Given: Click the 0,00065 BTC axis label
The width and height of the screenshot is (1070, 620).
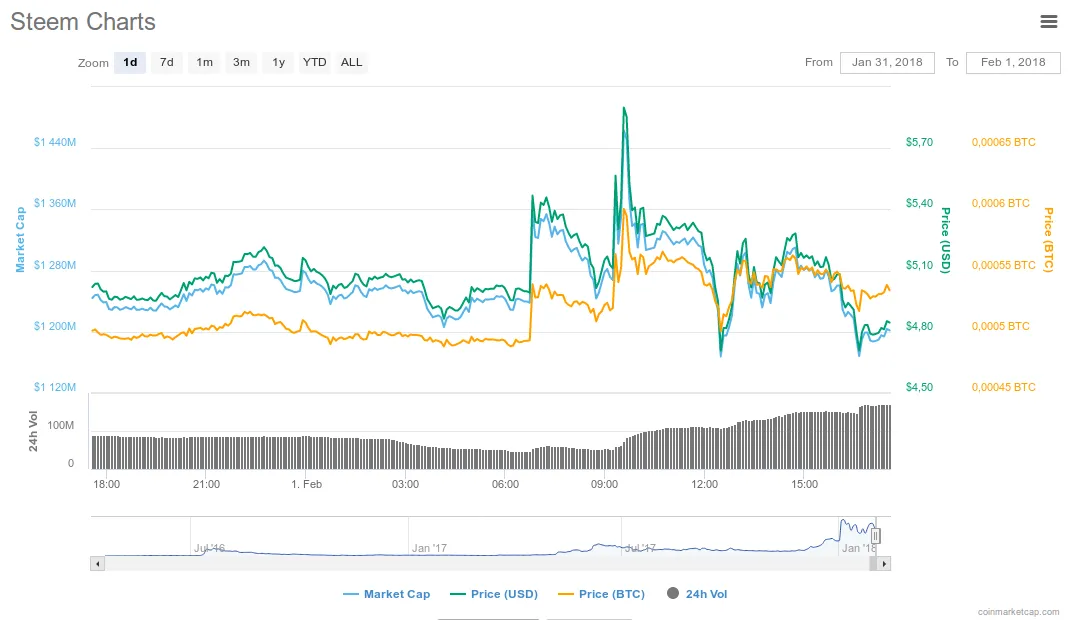Looking at the screenshot, I should (x=1004, y=143).
